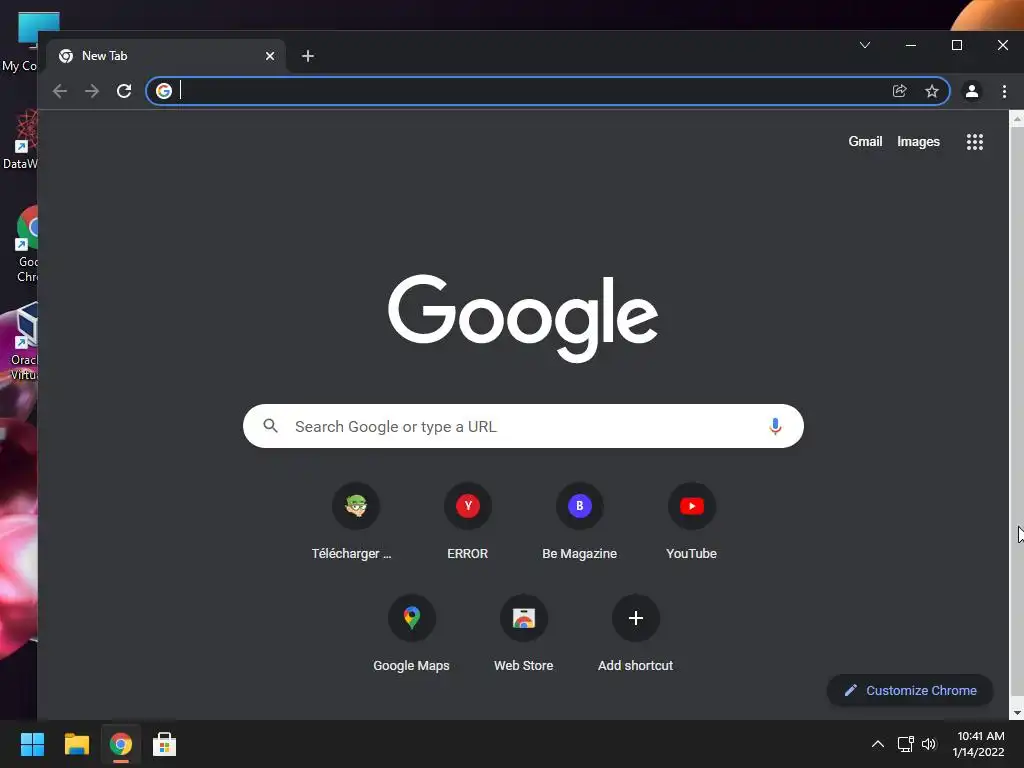The image size is (1024, 768).
Task: Open the Windows Start menu
Action: [x=32, y=744]
